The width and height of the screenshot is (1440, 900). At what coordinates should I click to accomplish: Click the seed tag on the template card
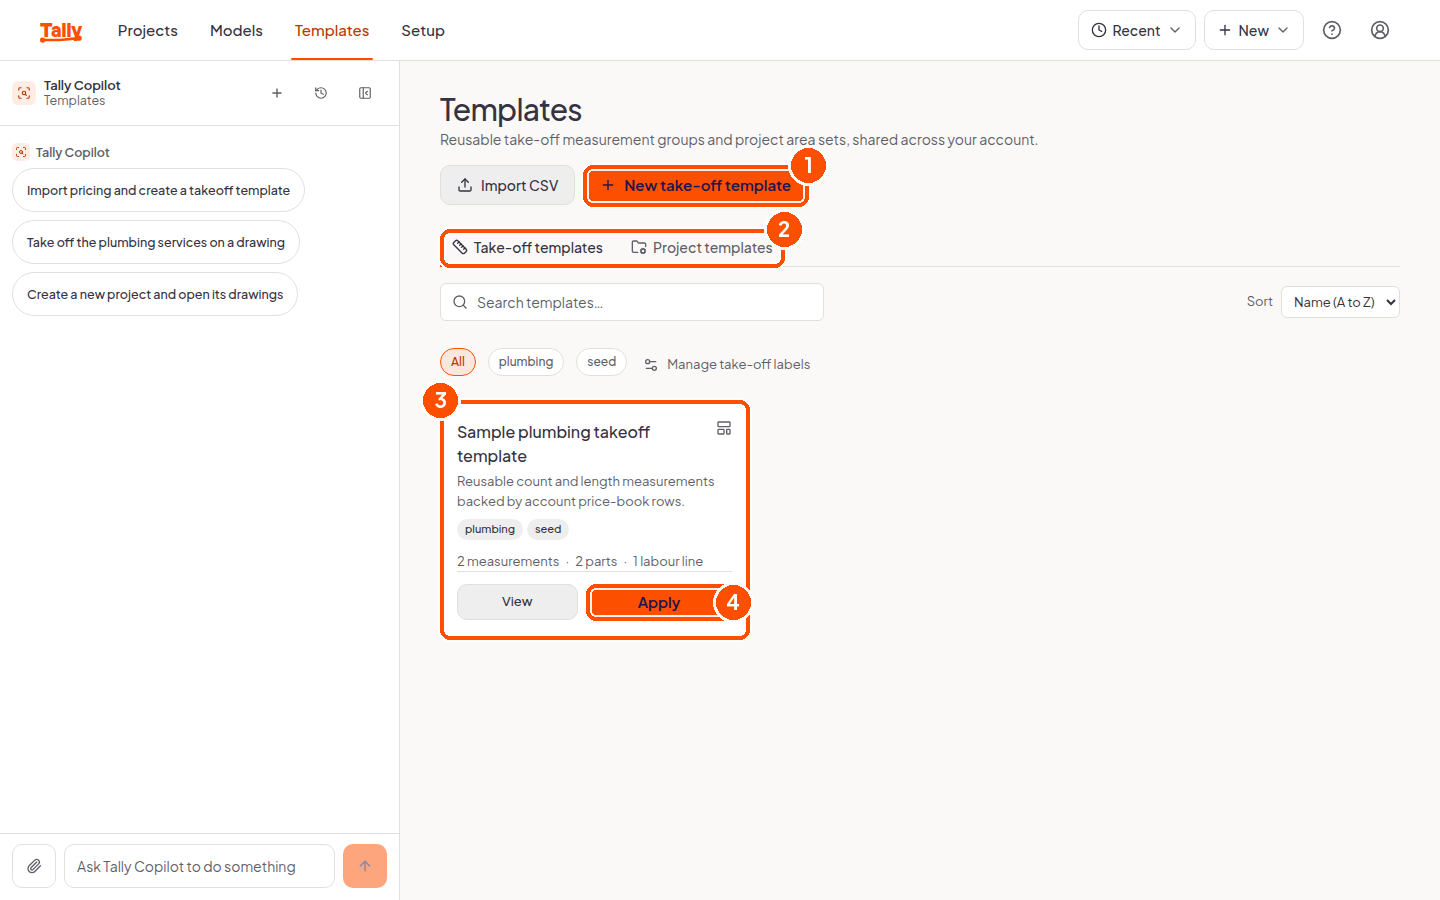coord(548,530)
